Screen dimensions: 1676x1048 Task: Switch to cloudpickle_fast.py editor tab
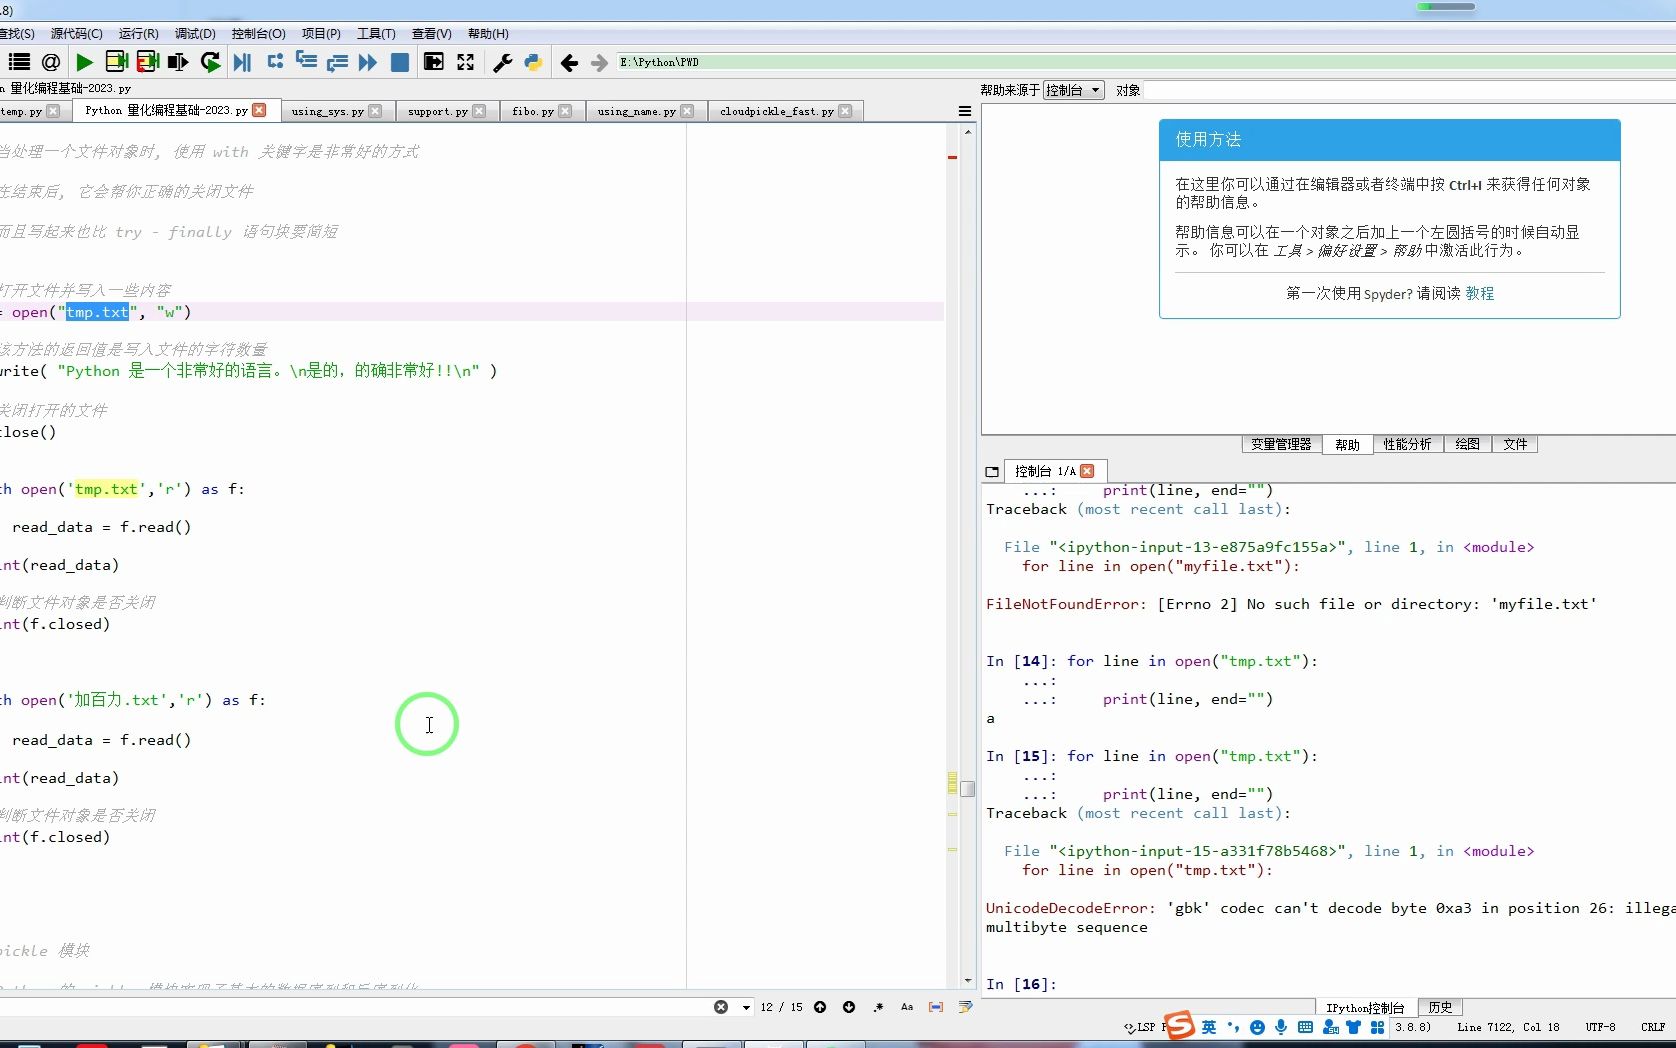[x=776, y=111]
